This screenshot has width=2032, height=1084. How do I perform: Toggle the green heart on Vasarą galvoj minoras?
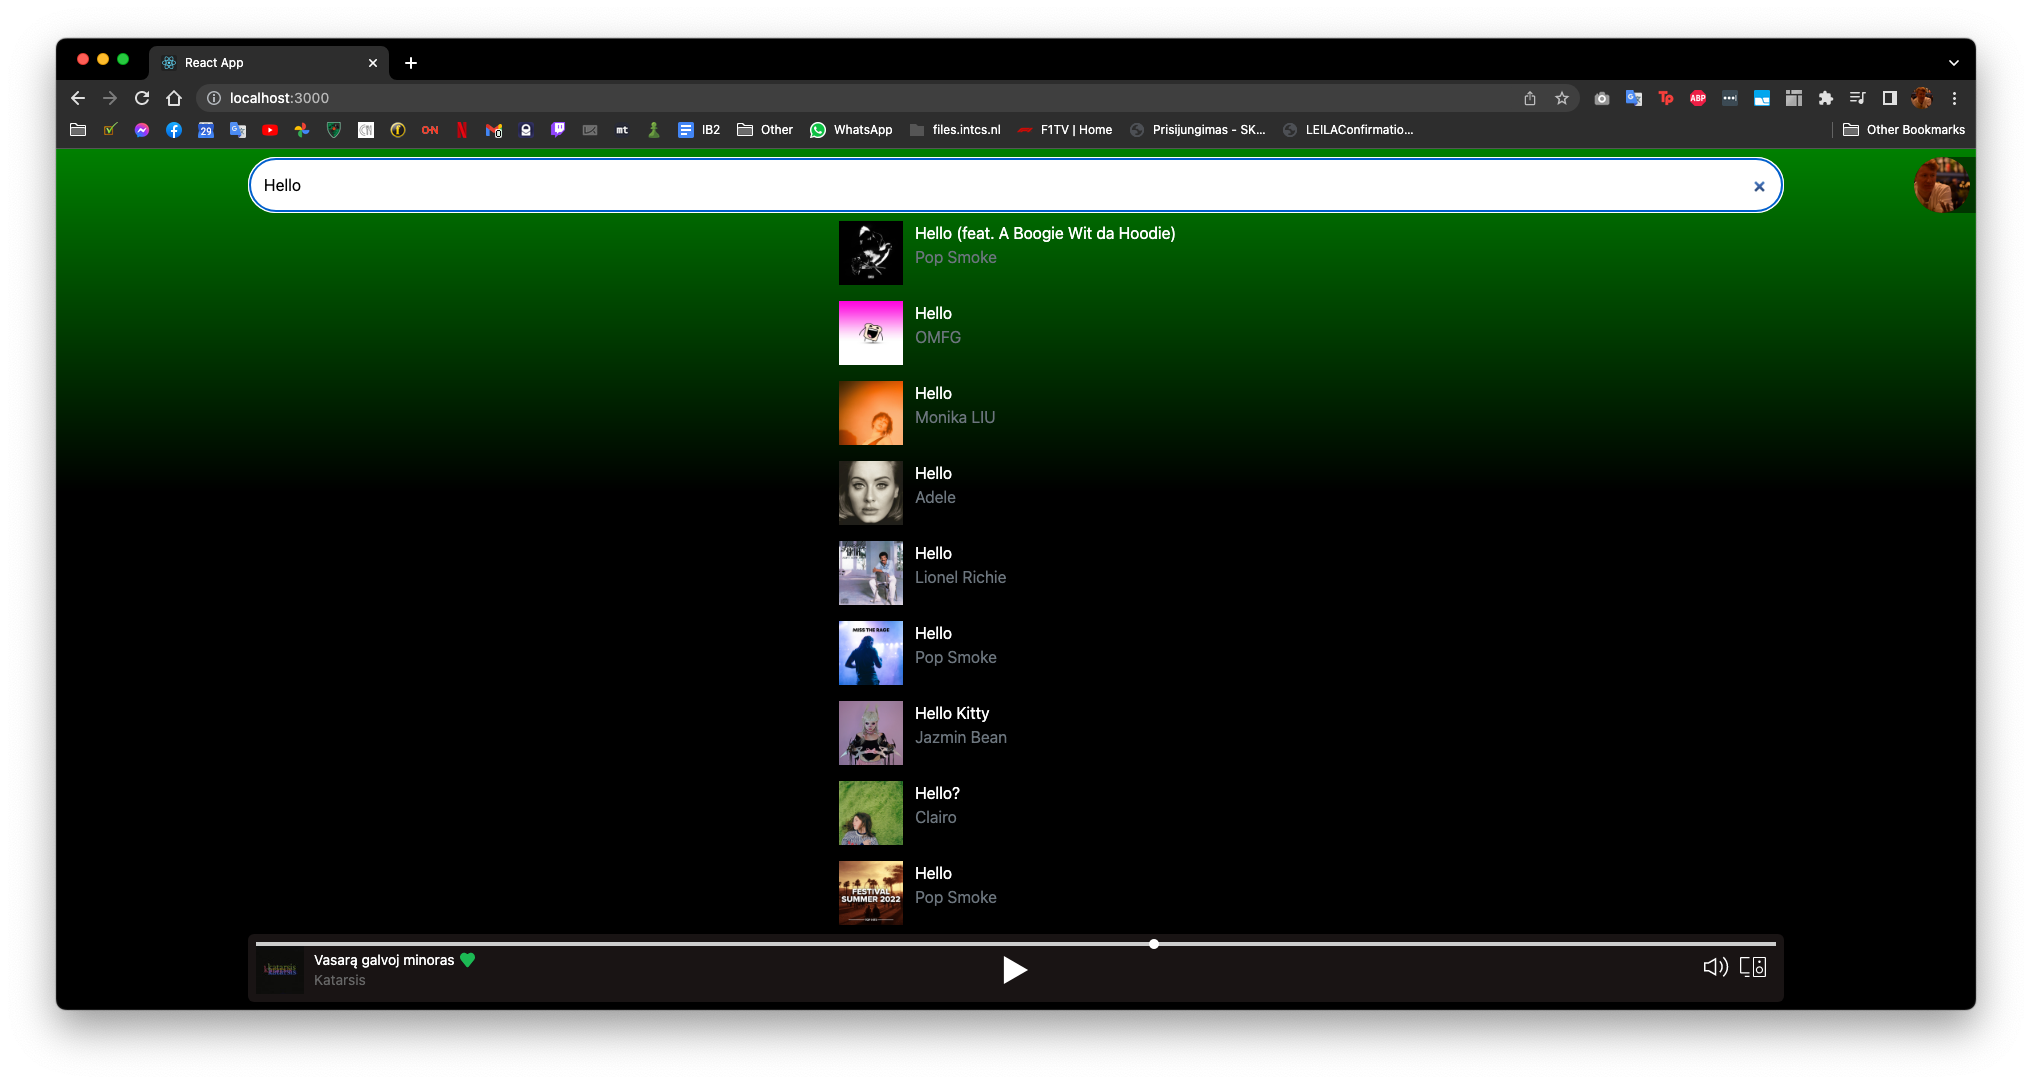click(467, 960)
